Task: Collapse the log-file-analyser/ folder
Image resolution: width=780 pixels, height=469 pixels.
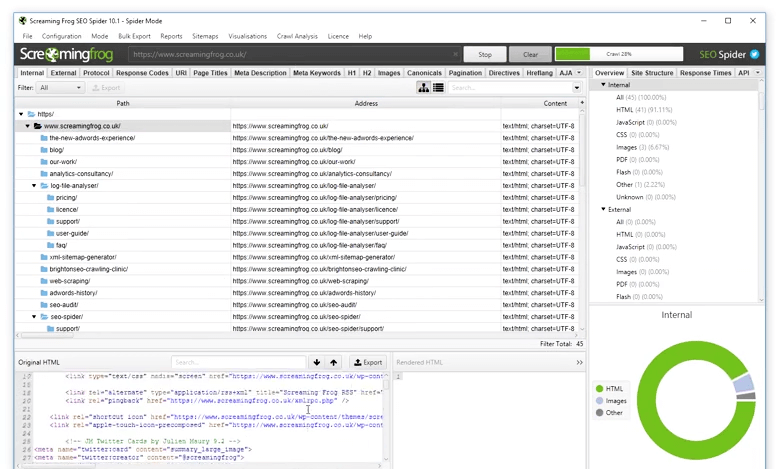Action: coord(34,186)
